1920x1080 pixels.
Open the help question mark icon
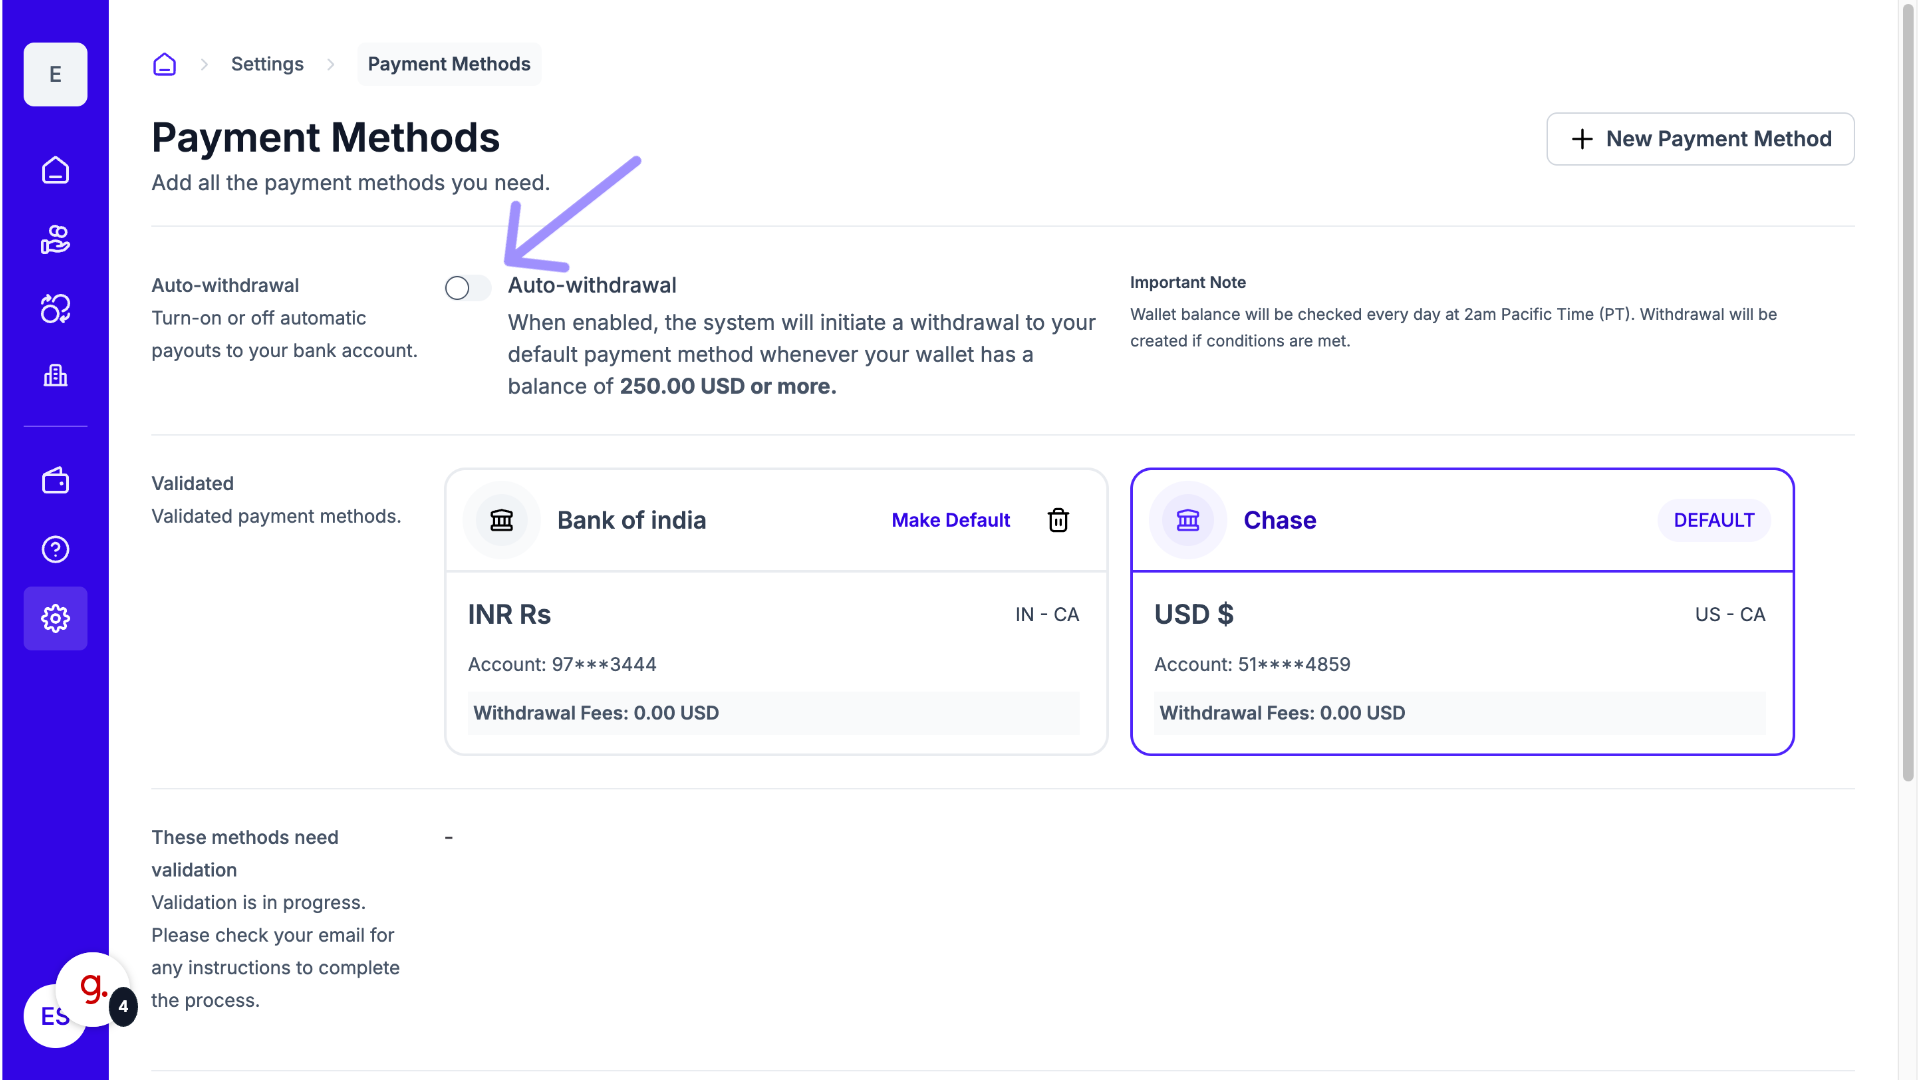pos(55,549)
